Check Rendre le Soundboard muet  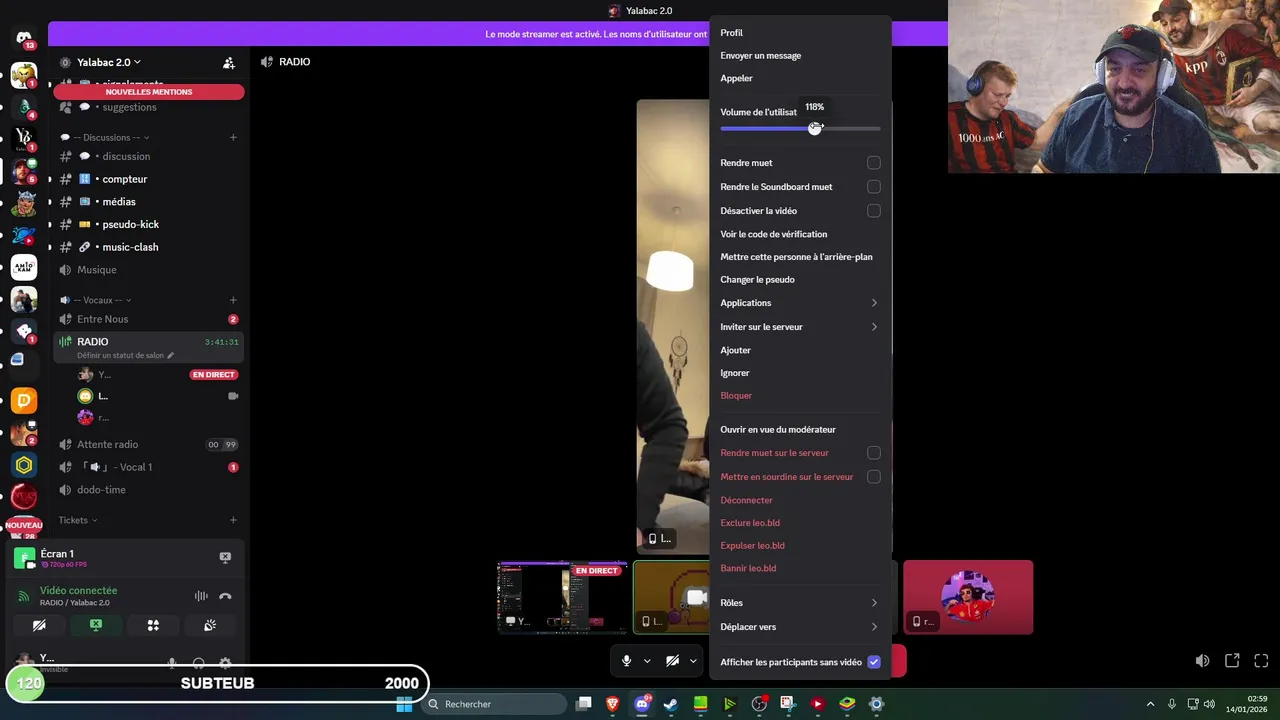point(874,187)
